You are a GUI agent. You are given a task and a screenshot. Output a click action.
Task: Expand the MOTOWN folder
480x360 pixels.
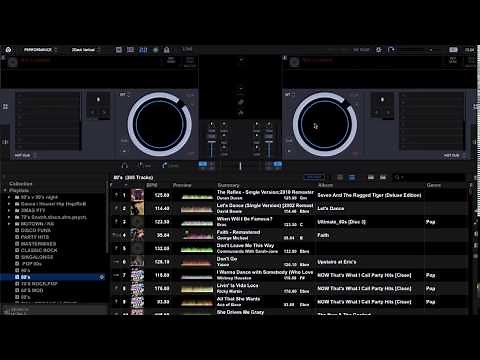9,224
